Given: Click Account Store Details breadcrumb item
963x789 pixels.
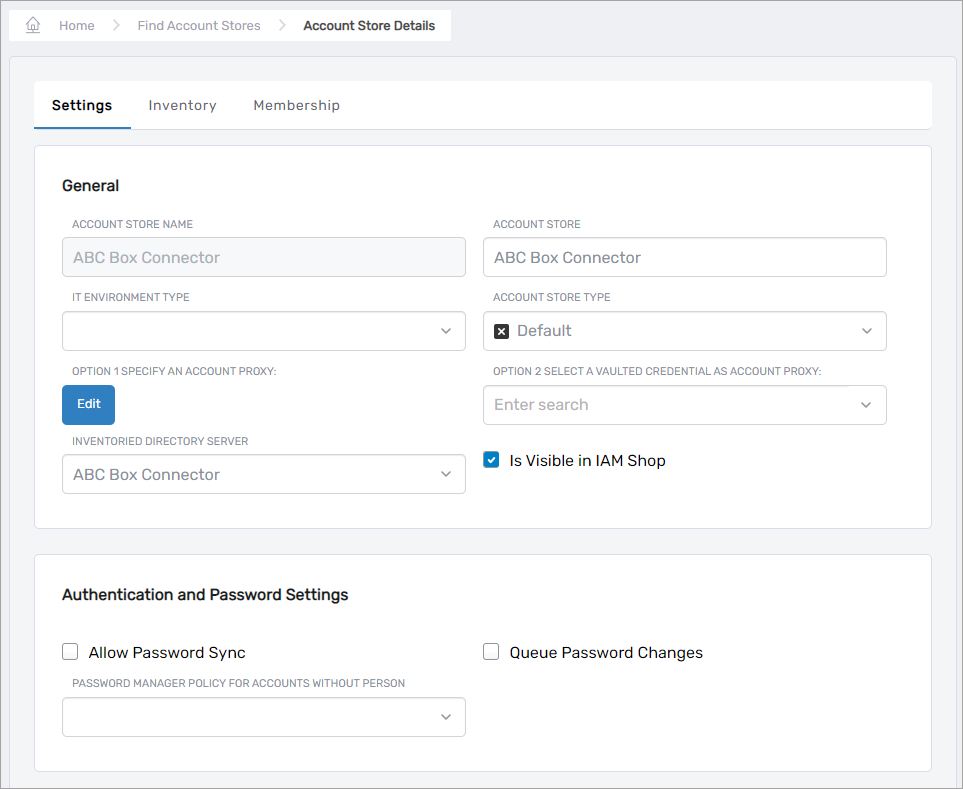Looking at the screenshot, I should (x=369, y=25).
